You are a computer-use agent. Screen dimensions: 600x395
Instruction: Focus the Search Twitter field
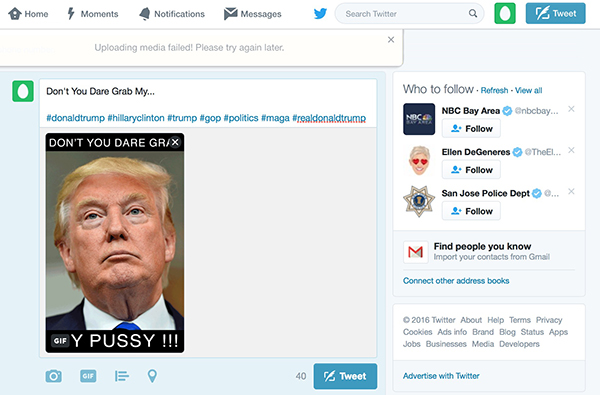(x=409, y=14)
